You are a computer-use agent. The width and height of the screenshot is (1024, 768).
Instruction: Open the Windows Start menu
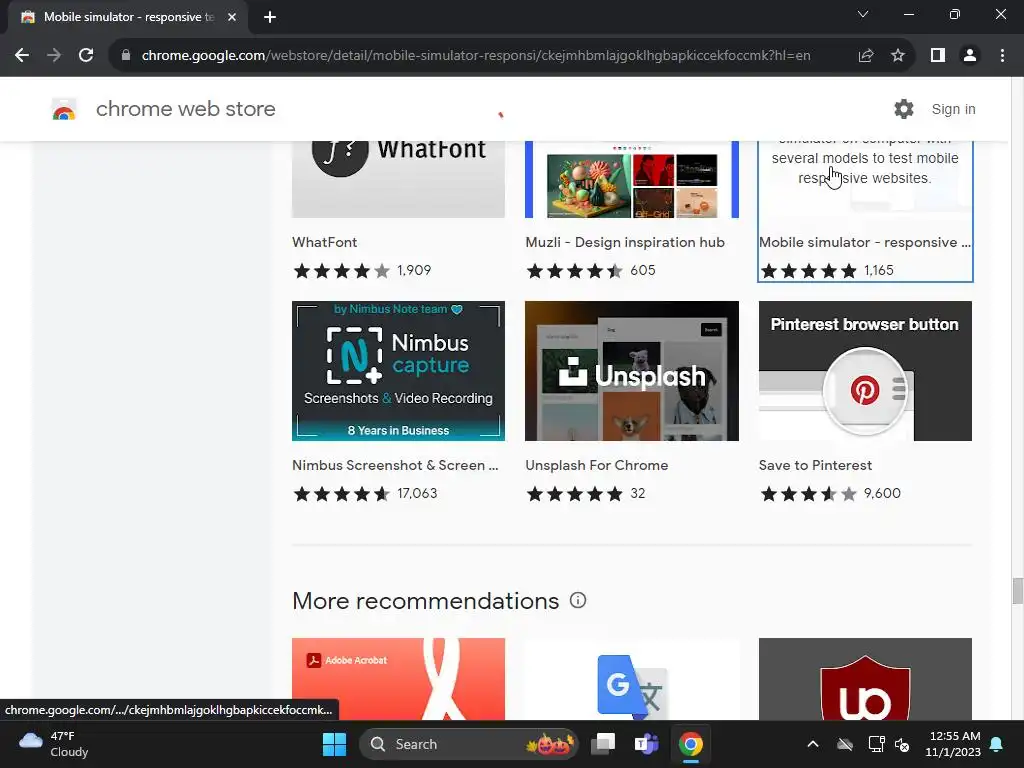334,744
